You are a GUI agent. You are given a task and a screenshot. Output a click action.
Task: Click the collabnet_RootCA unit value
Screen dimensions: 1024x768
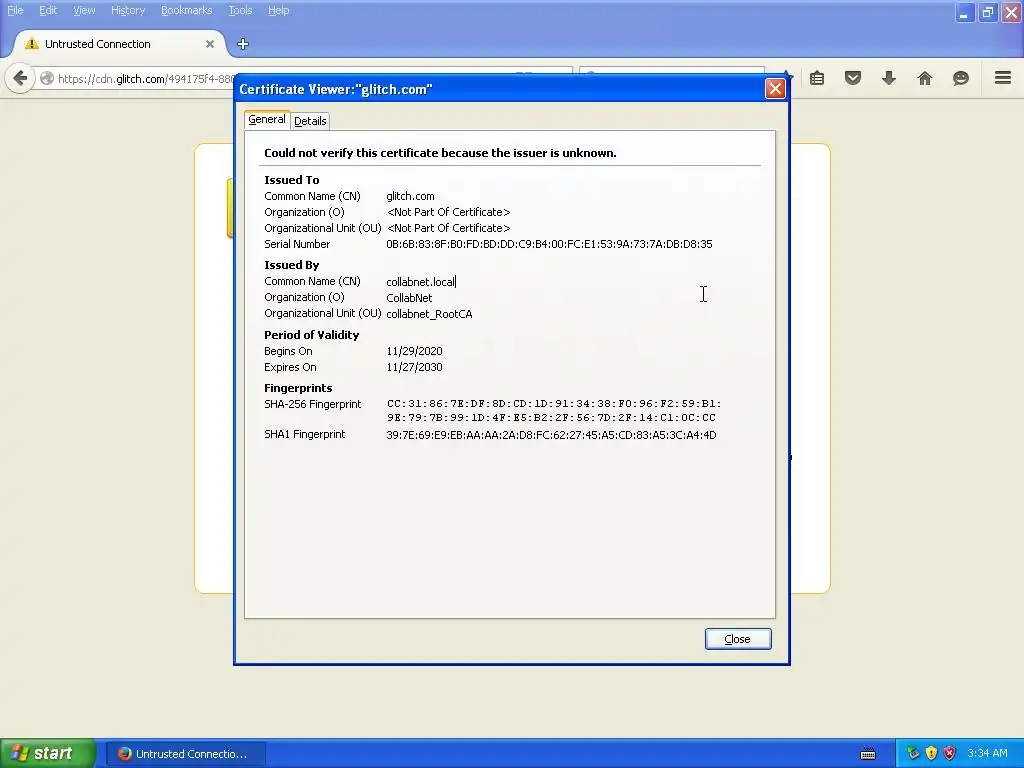[x=429, y=314]
